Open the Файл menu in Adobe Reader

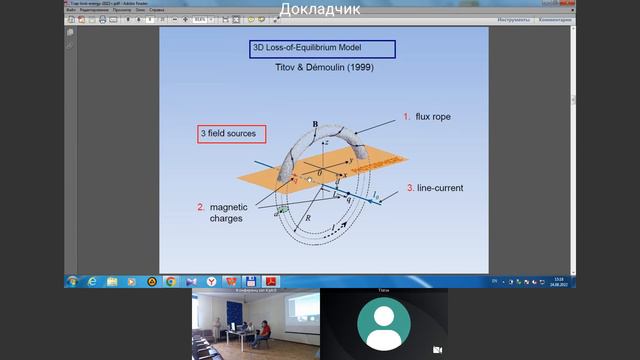coord(71,10)
